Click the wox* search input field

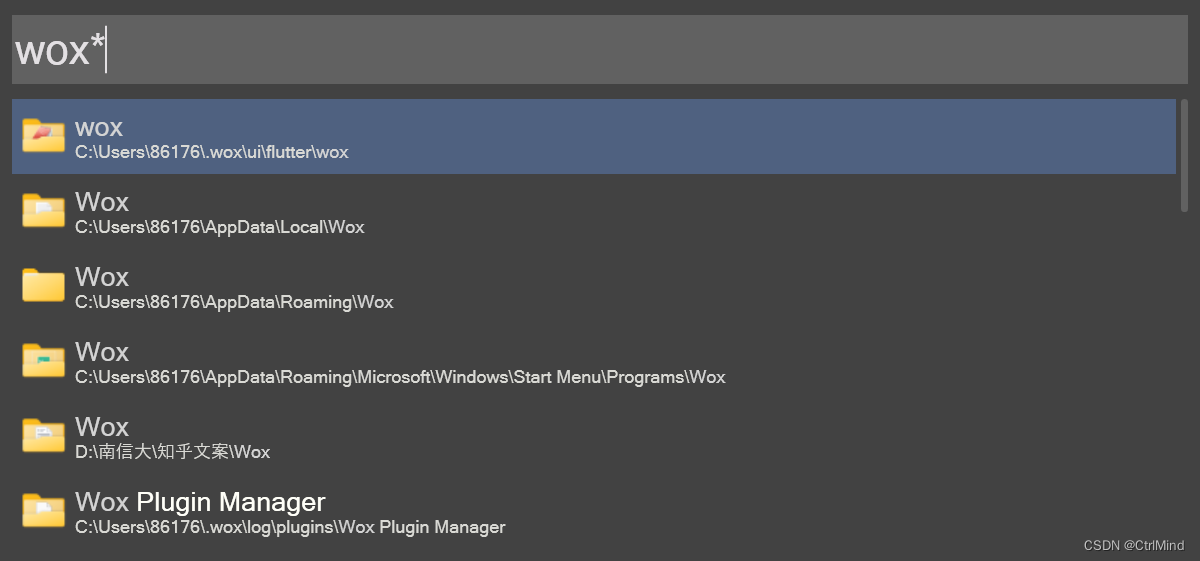point(600,49)
